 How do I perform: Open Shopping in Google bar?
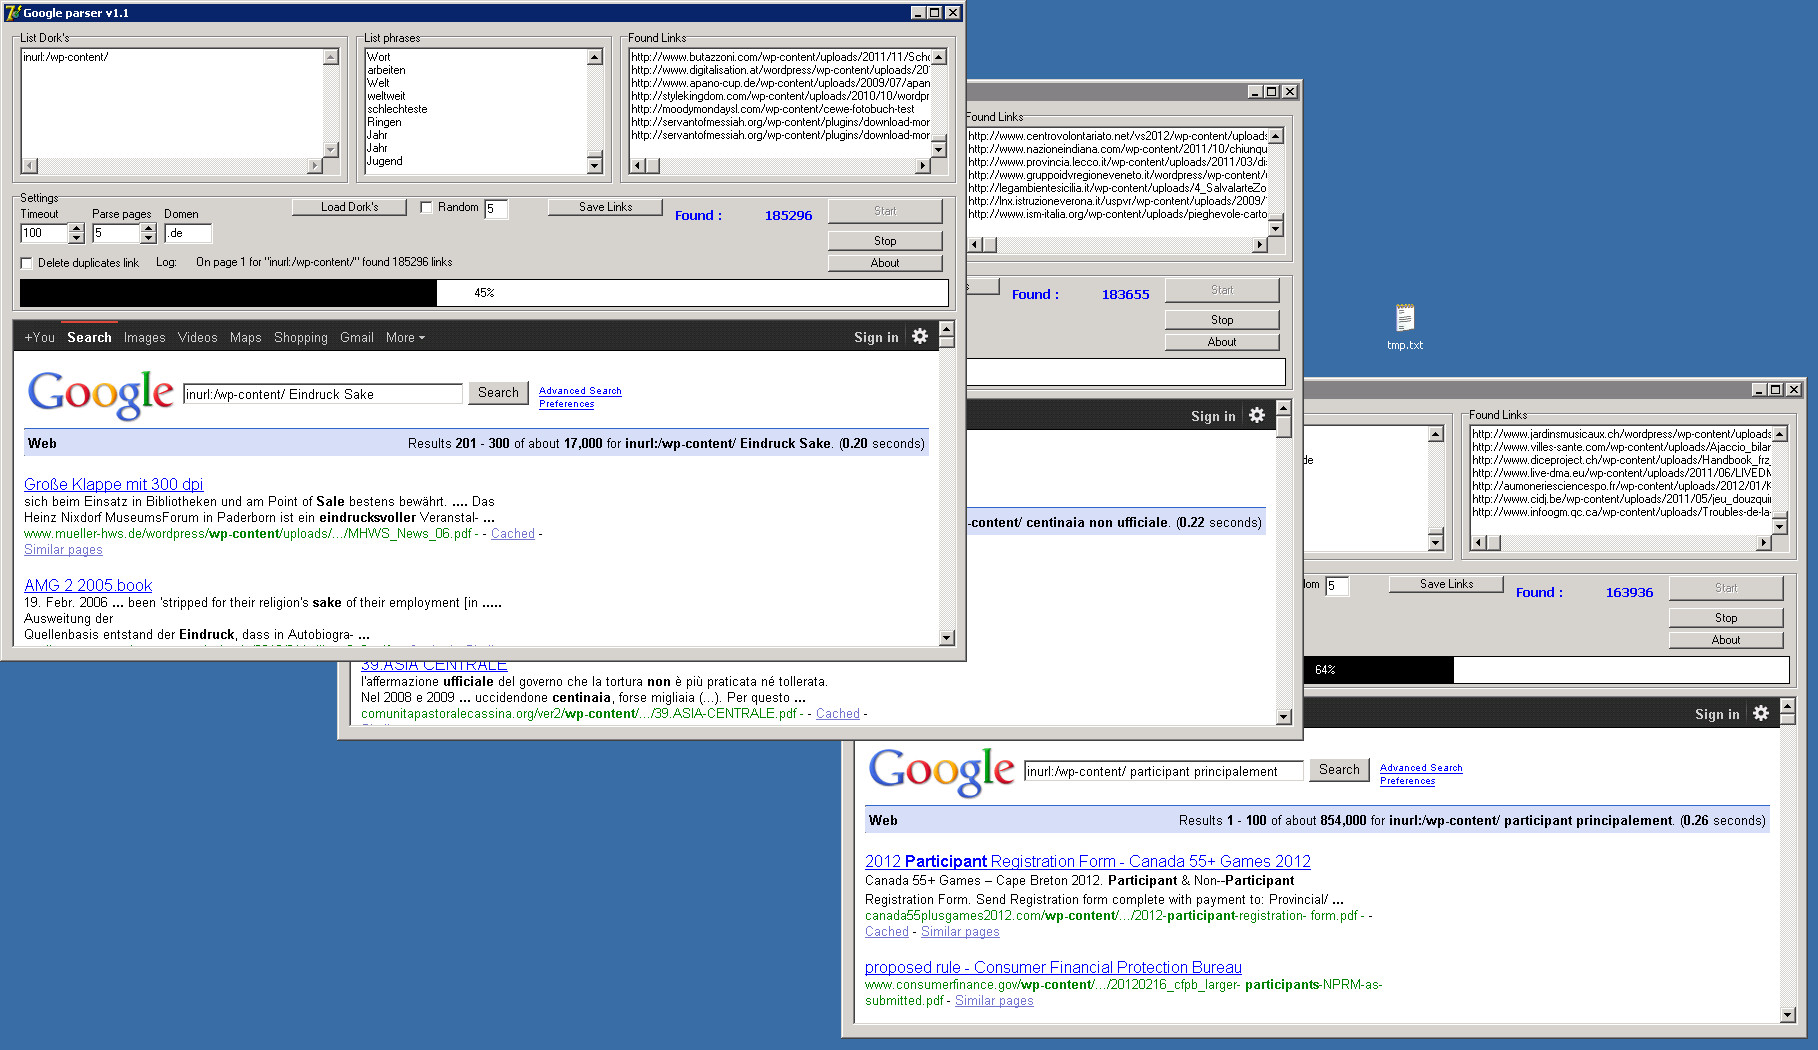pyautogui.click(x=301, y=337)
